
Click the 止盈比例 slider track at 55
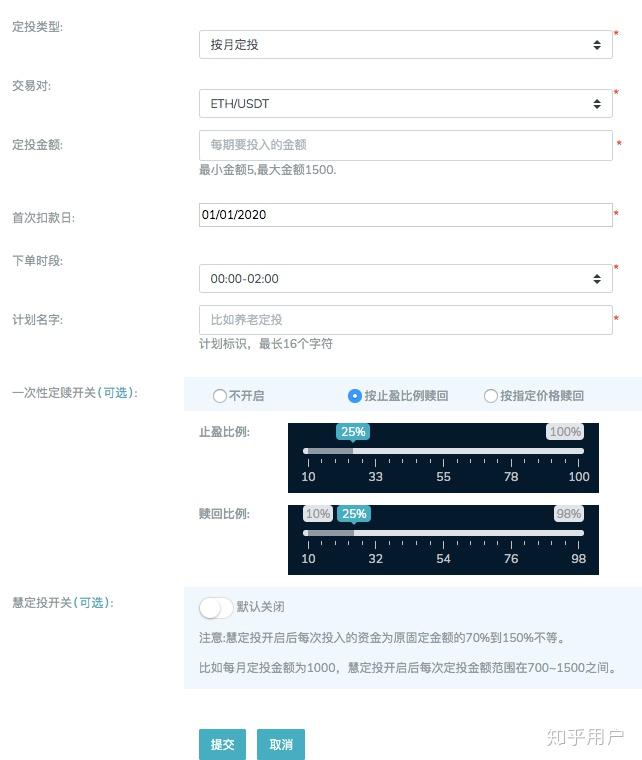(x=443, y=451)
